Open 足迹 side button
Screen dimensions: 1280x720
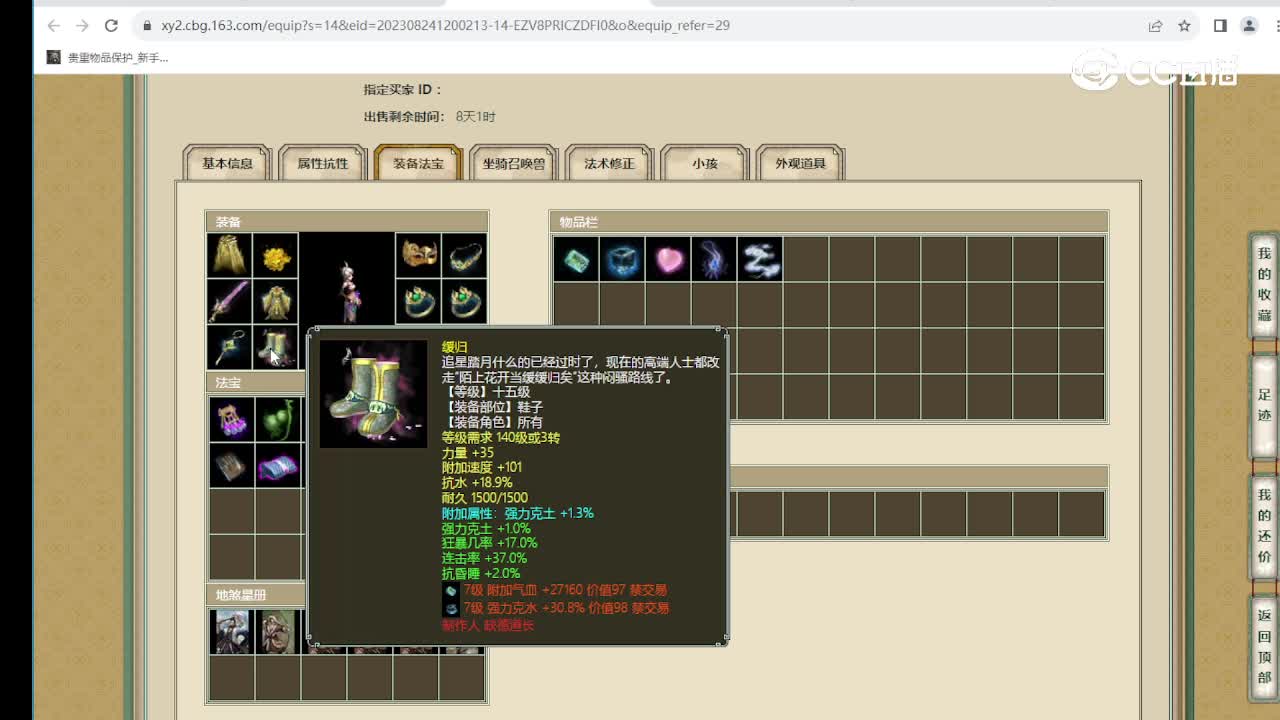tap(1264, 407)
